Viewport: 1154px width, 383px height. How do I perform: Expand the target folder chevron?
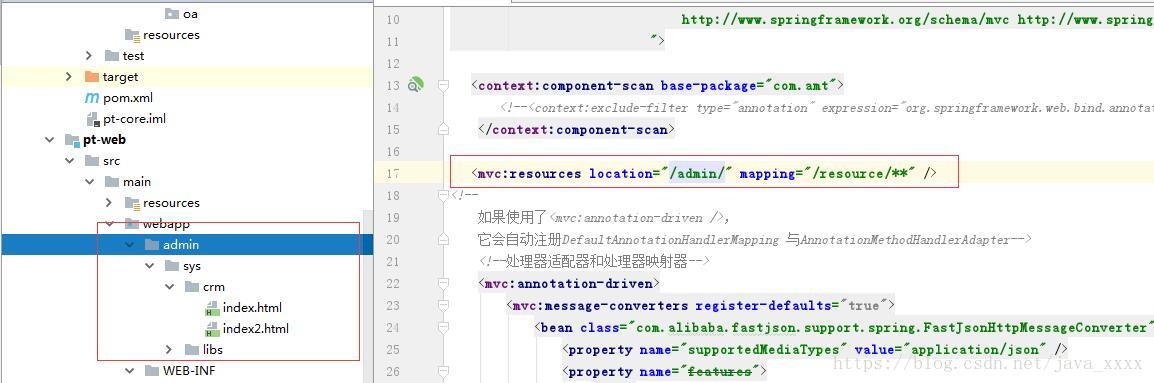pos(69,77)
